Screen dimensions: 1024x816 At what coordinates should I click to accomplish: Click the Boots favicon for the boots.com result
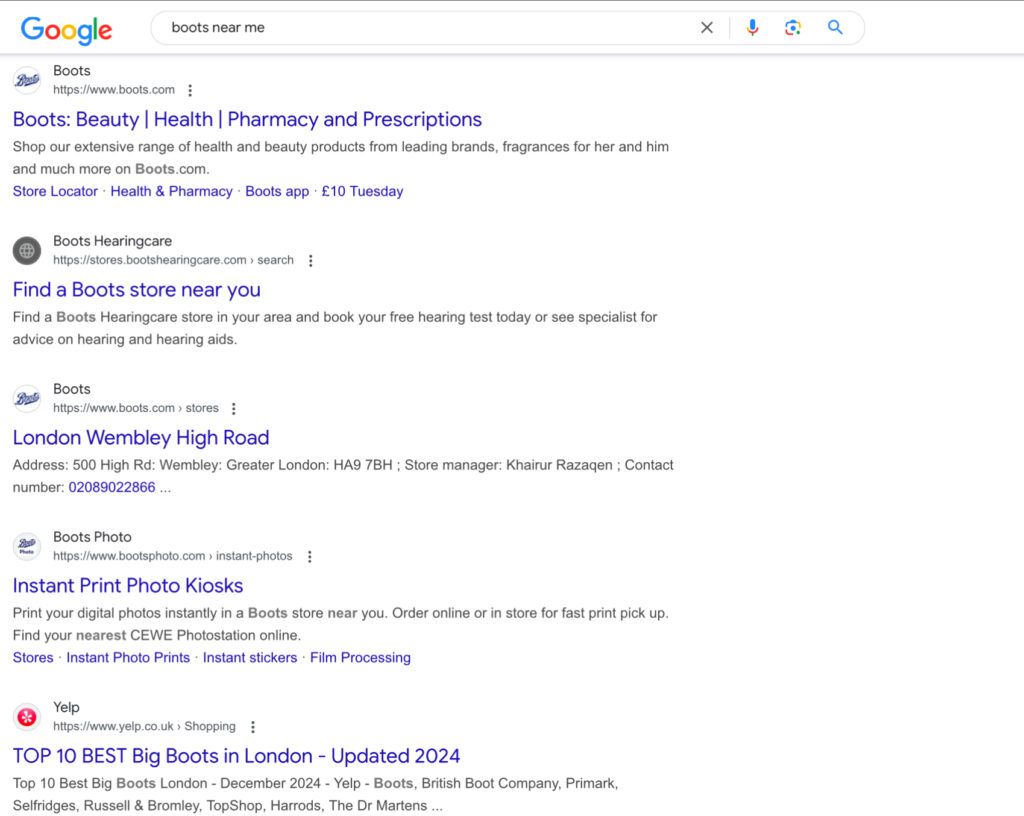pyautogui.click(x=27, y=80)
